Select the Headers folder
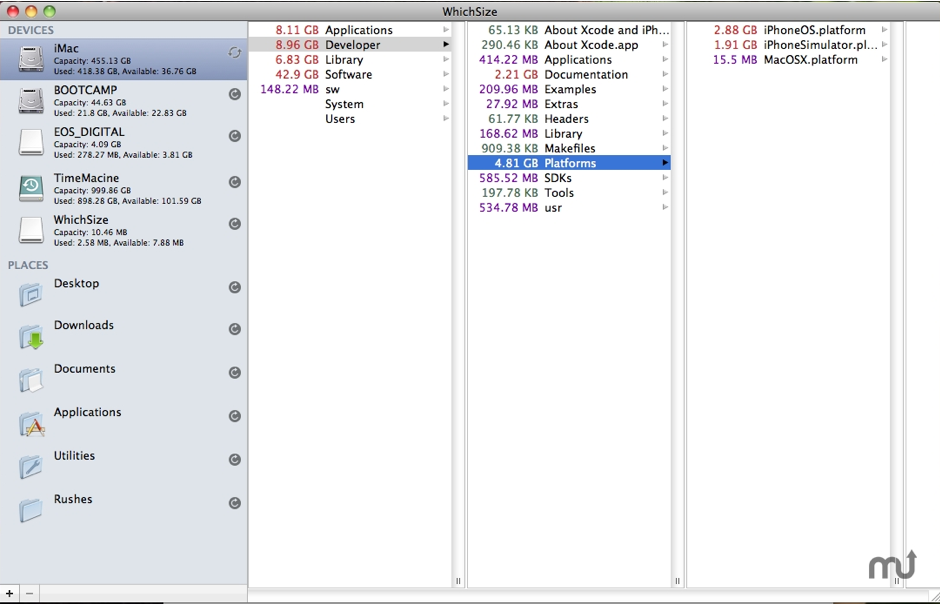 pos(569,119)
